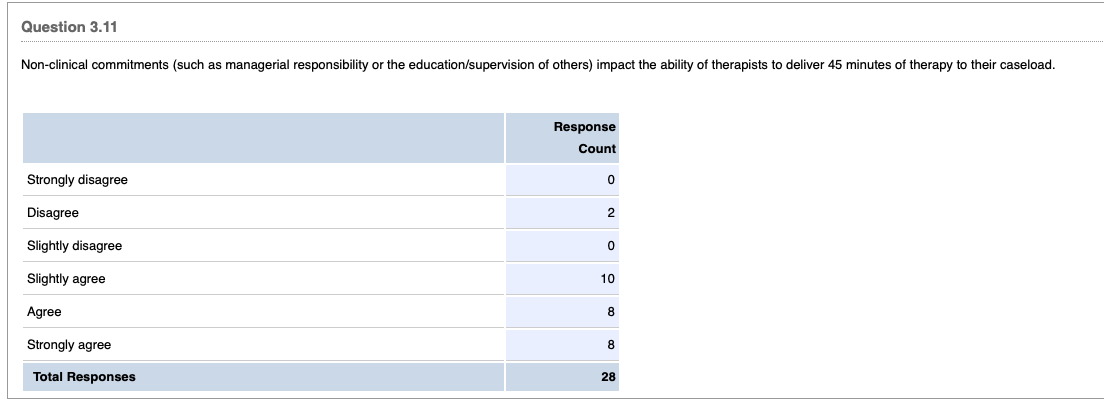Select the Slightly agree row label
Viewport: 1104px width, 408px height.
tap(66, 279)
